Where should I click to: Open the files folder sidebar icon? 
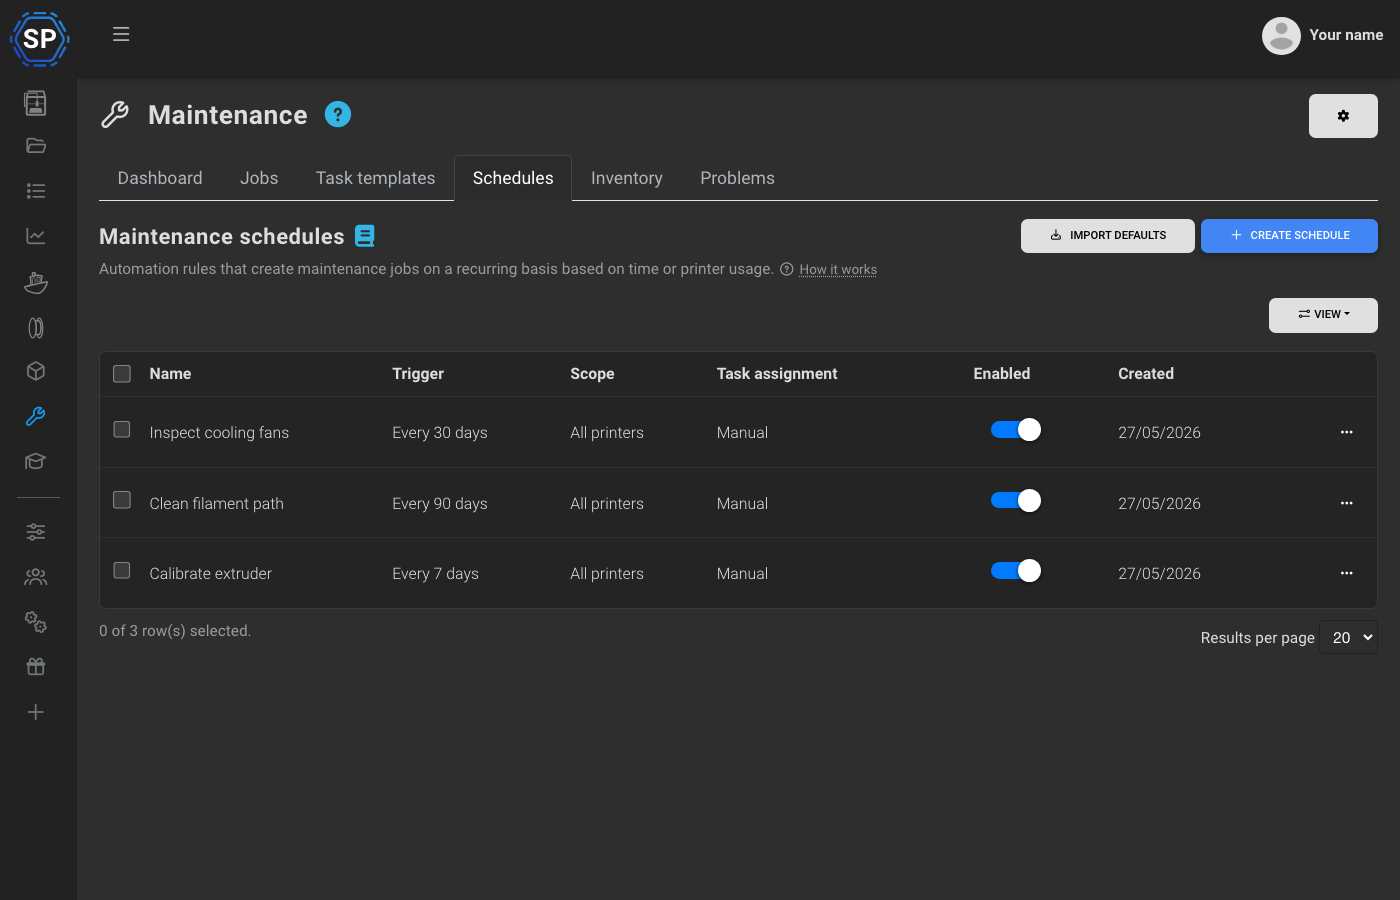[x=36, y=146]
